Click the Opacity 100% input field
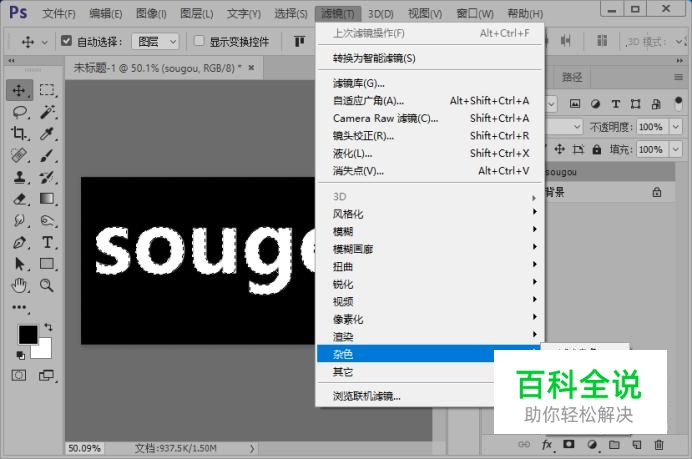The width and height of the screenshot is (692, 459). click(x=653, y=127)
